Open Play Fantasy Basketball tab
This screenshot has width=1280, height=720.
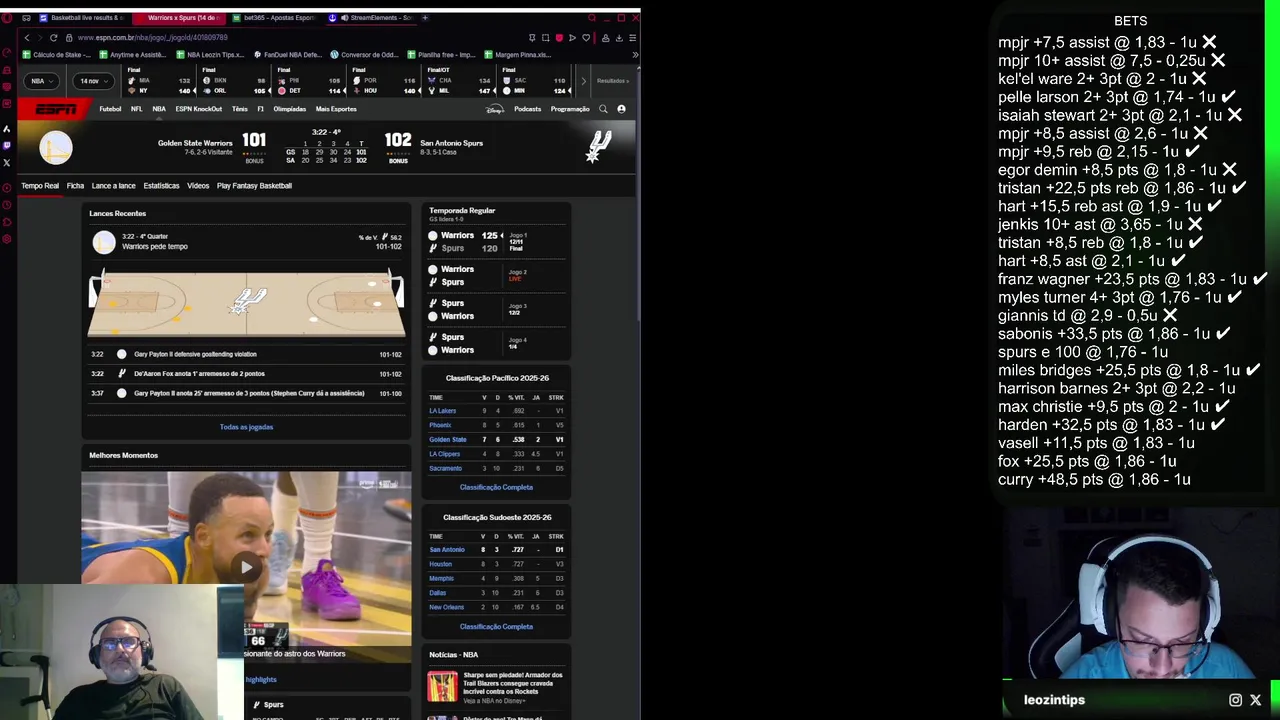pos(254,186)
